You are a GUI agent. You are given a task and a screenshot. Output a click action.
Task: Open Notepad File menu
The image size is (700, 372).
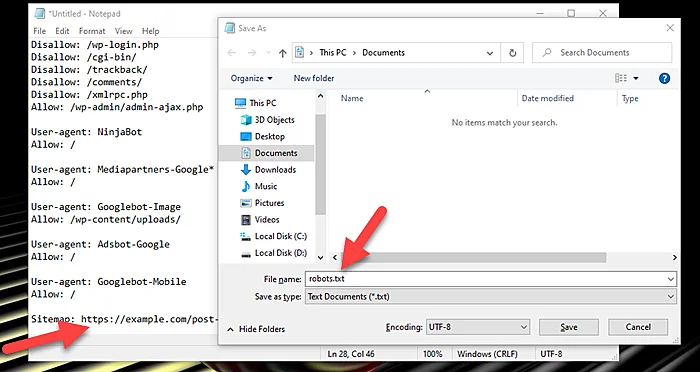coord(39,31)
